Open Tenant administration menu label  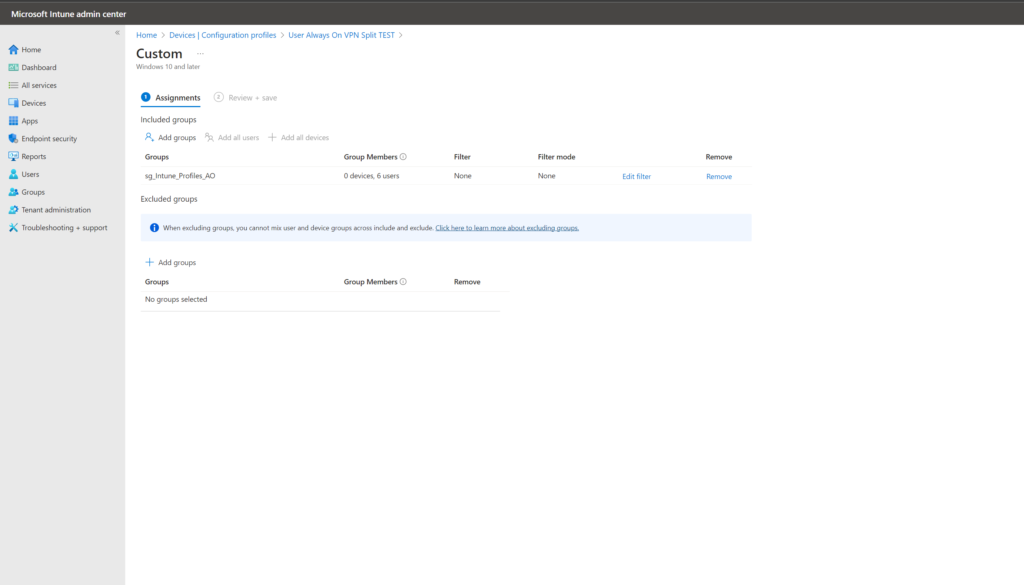56,210
